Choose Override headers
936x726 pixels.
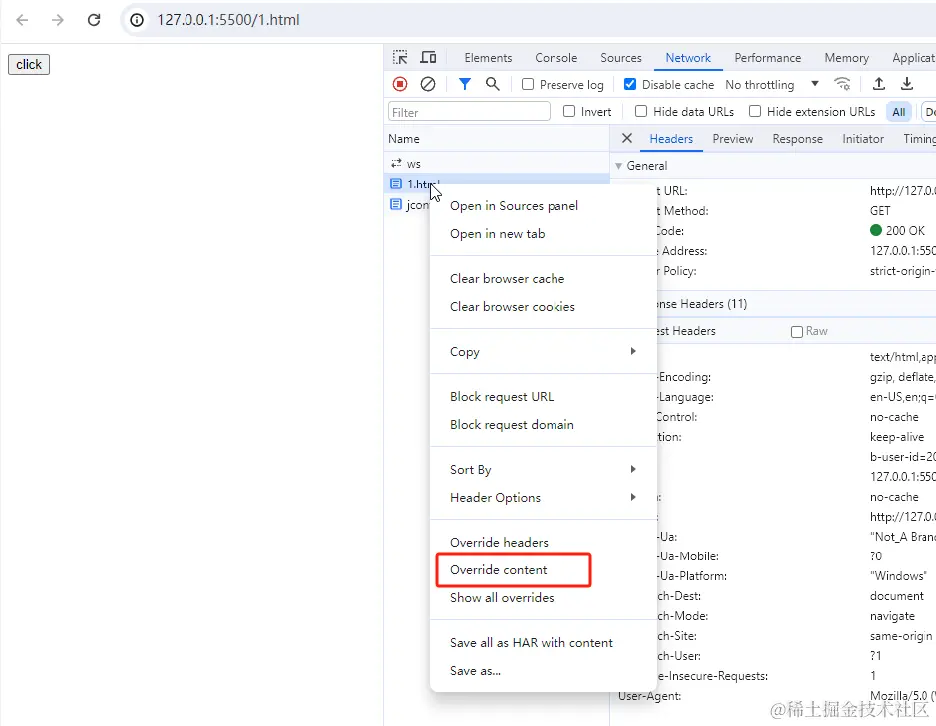(543, 542)
